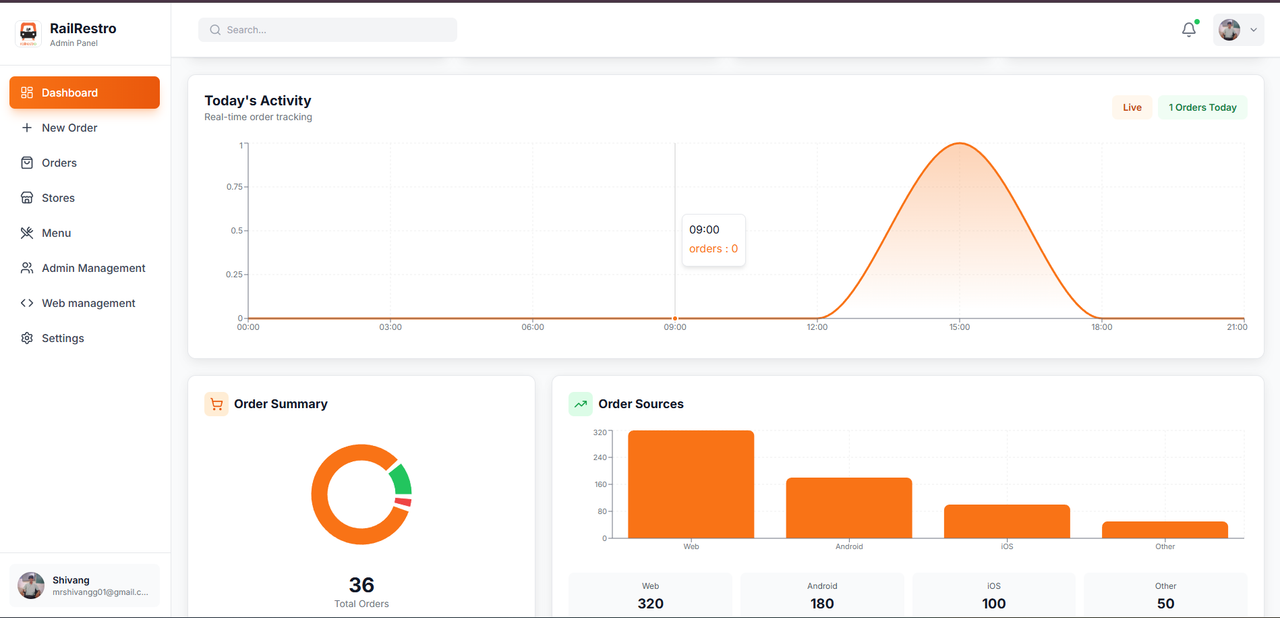Go to New Order page
The width and height of the screenshot is (1280, 618).
tap(69, 128)
